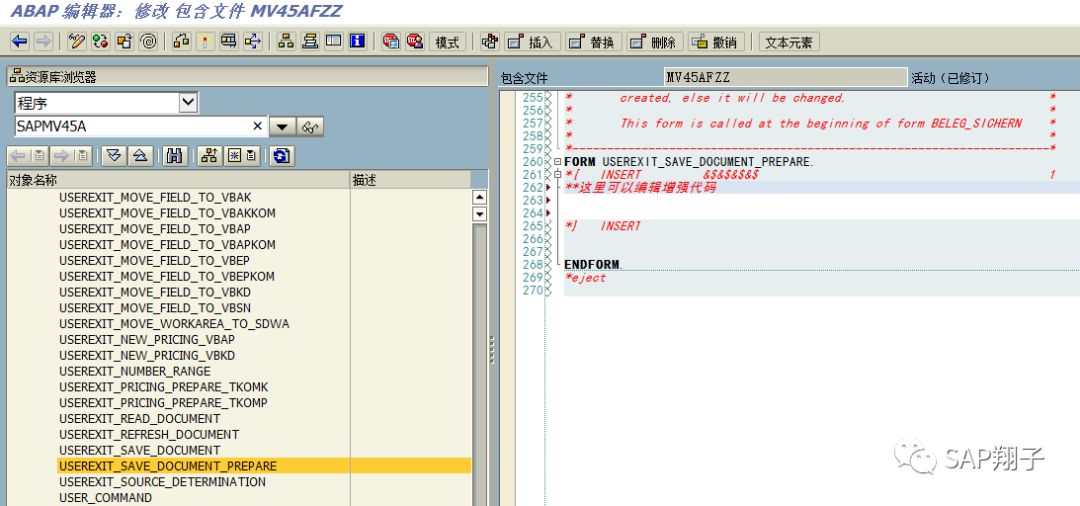Image resolution: width=1080 pixels, height=506 pixels.
Task: Click the 删除 Delete button
Action: pos(654,42)
